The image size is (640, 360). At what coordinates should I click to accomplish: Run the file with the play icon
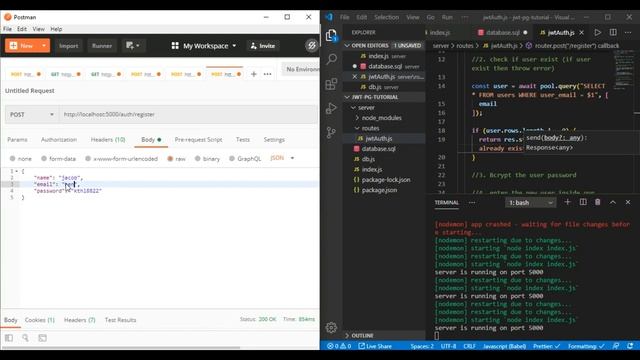pyautogui.click(x=598, y=32)
